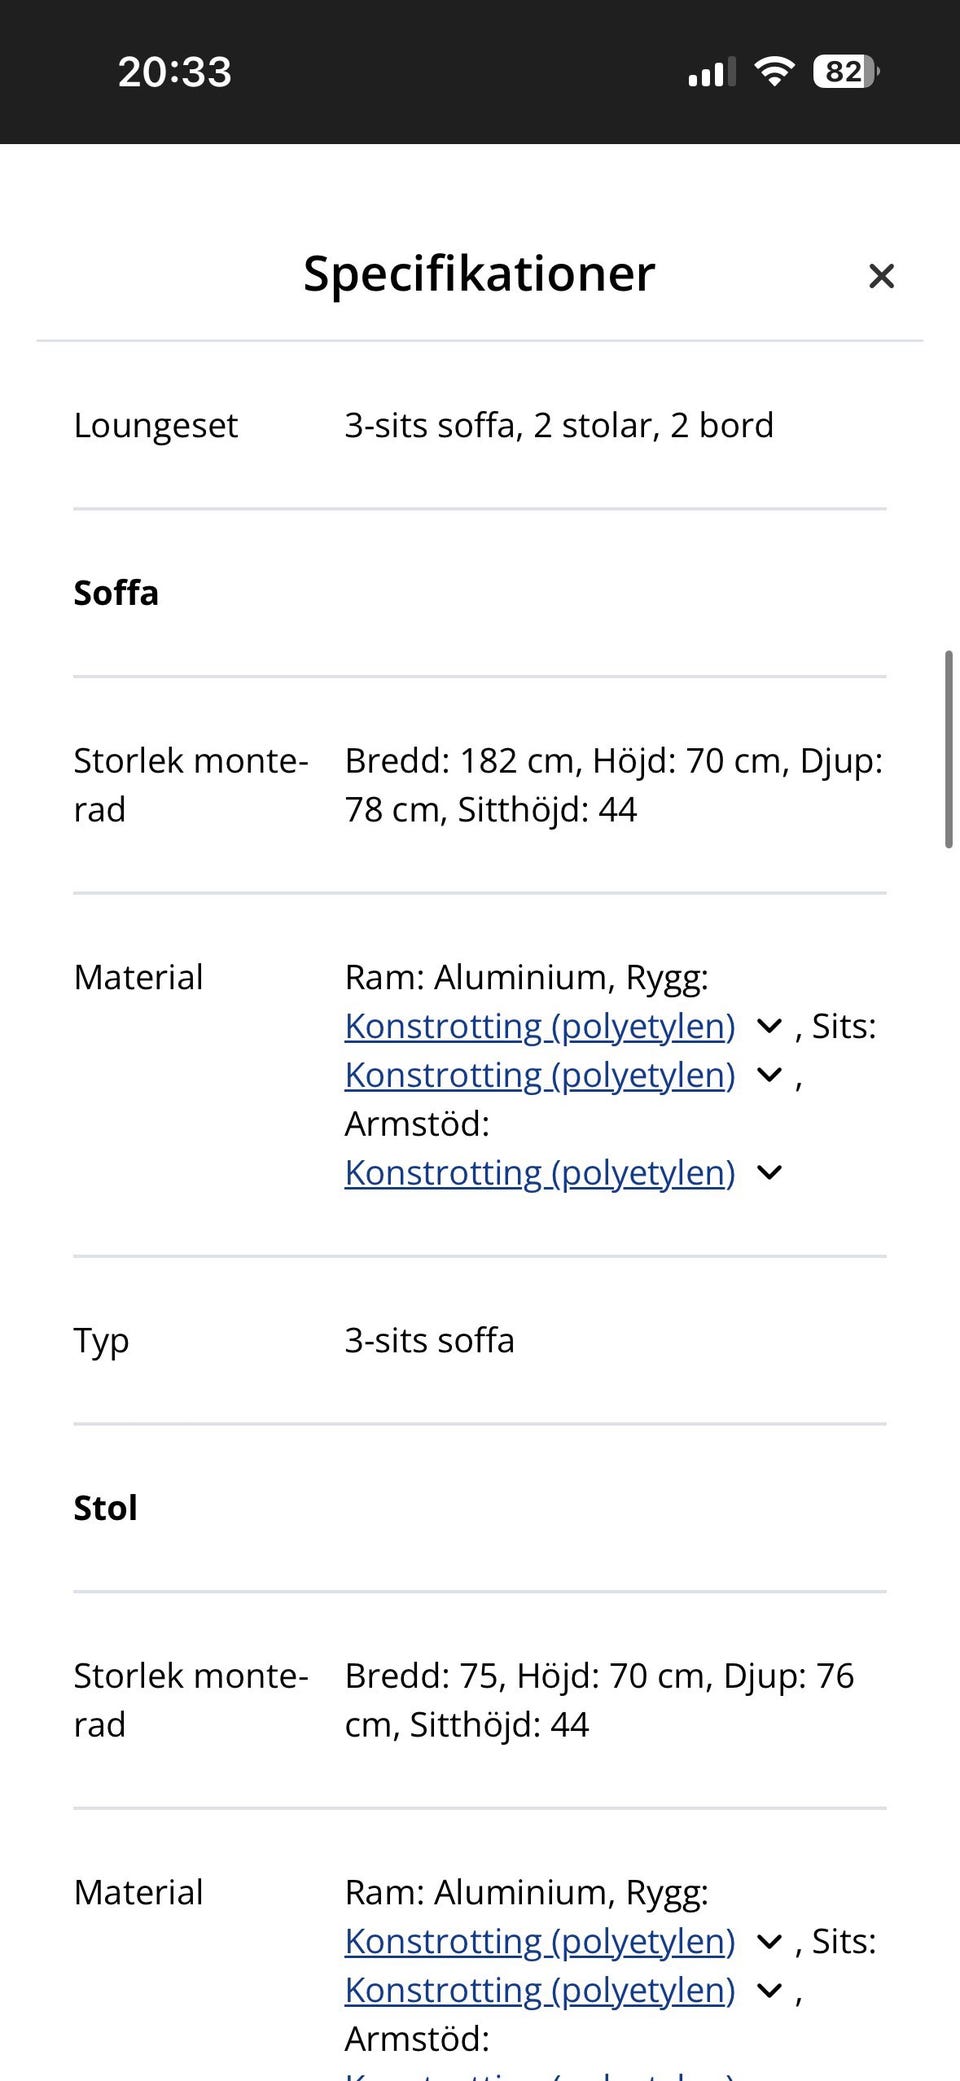Open Soffa Armstöd Konstrotting (polyetylen) link

click(x=540, y=1172)
